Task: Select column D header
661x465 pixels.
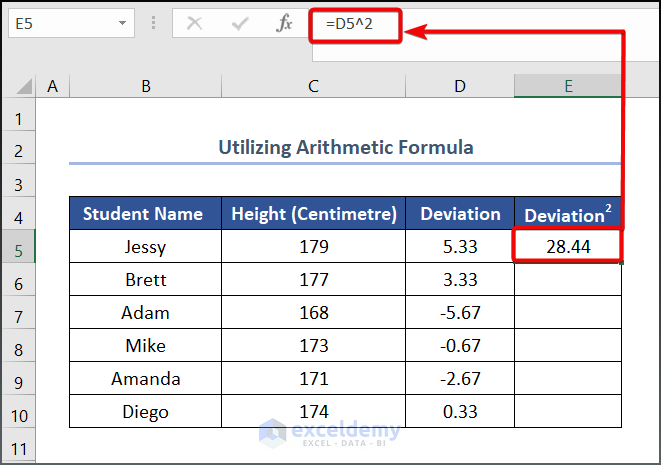Action: 460,87
